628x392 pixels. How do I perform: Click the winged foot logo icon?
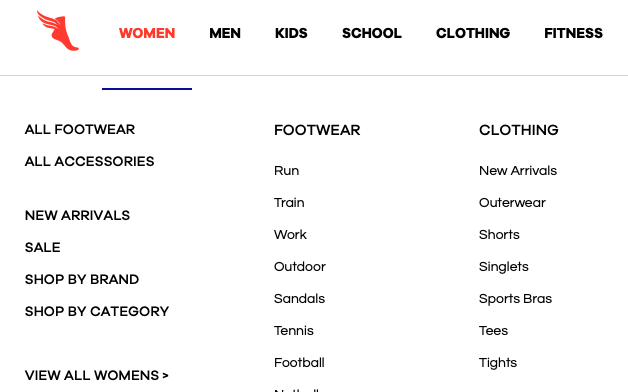tap(58, 31)
